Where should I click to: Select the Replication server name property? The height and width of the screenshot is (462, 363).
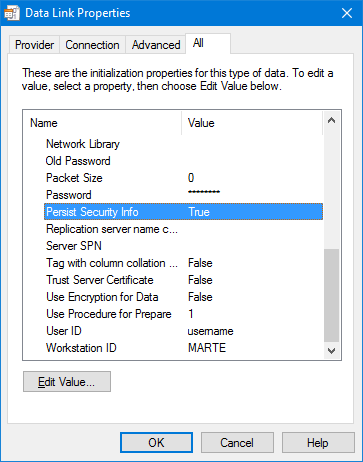[183, 229]
